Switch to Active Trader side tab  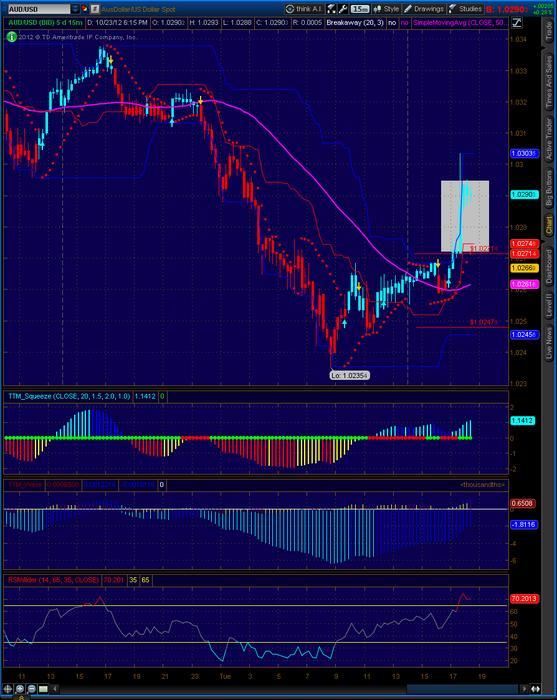(x=549, y=139)
